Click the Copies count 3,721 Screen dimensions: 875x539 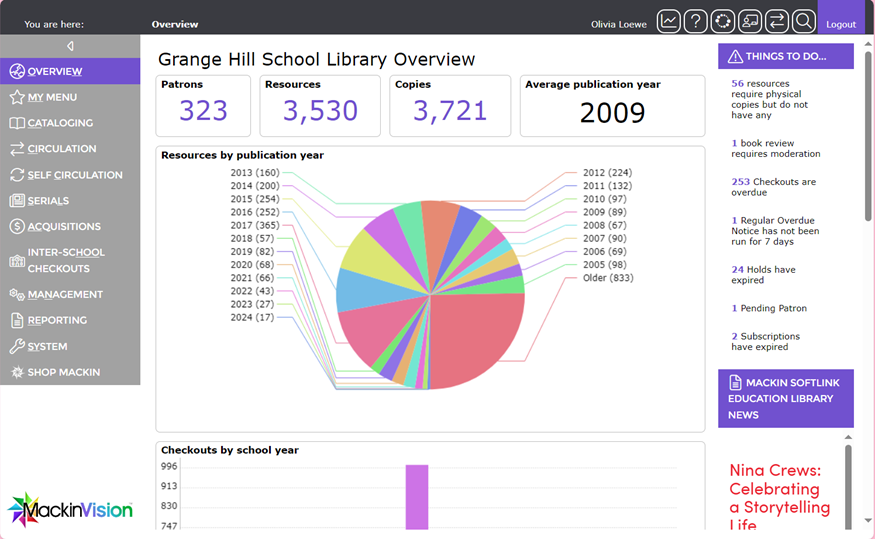tap(450, 110)
